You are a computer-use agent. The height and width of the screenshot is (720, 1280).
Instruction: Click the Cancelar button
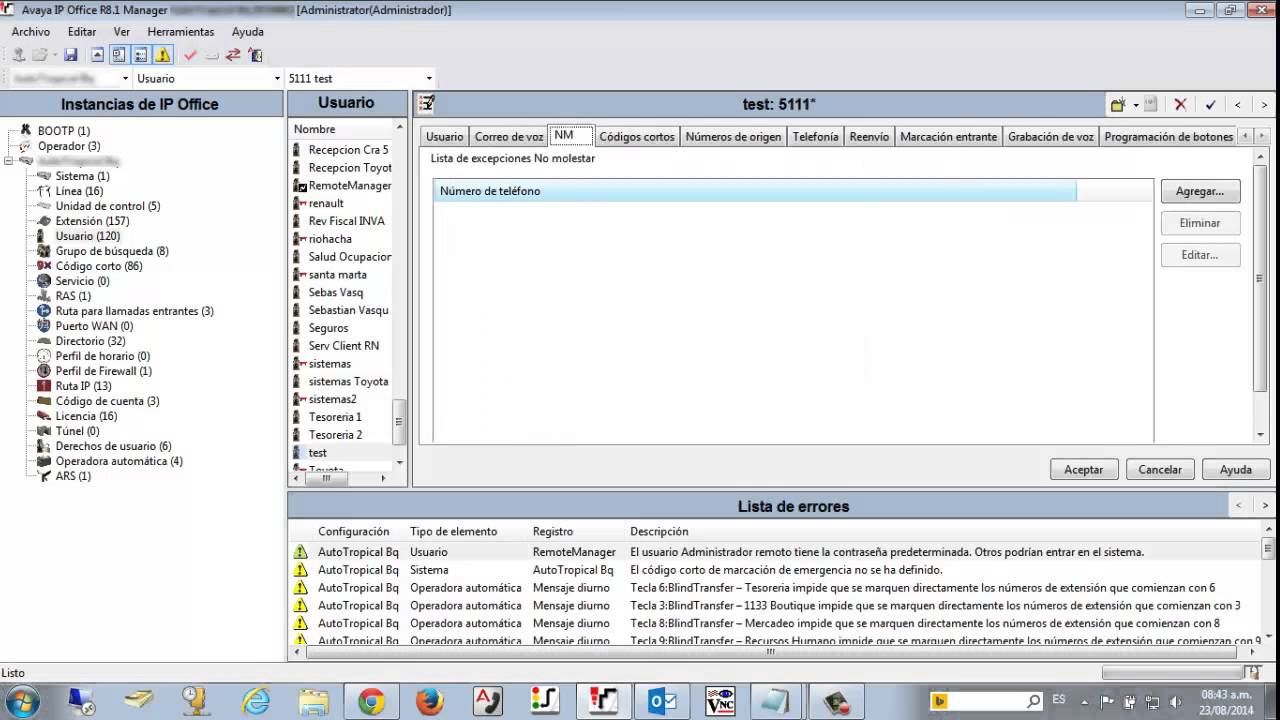click(x=1160, y=469)
